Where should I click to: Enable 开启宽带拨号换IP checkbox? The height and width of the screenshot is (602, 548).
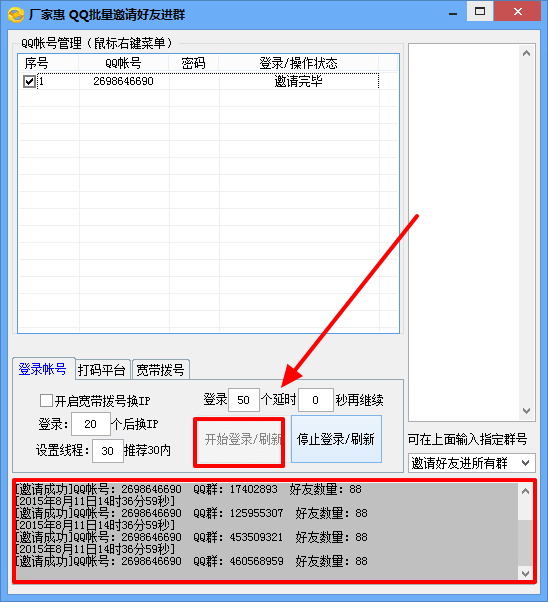46,400
